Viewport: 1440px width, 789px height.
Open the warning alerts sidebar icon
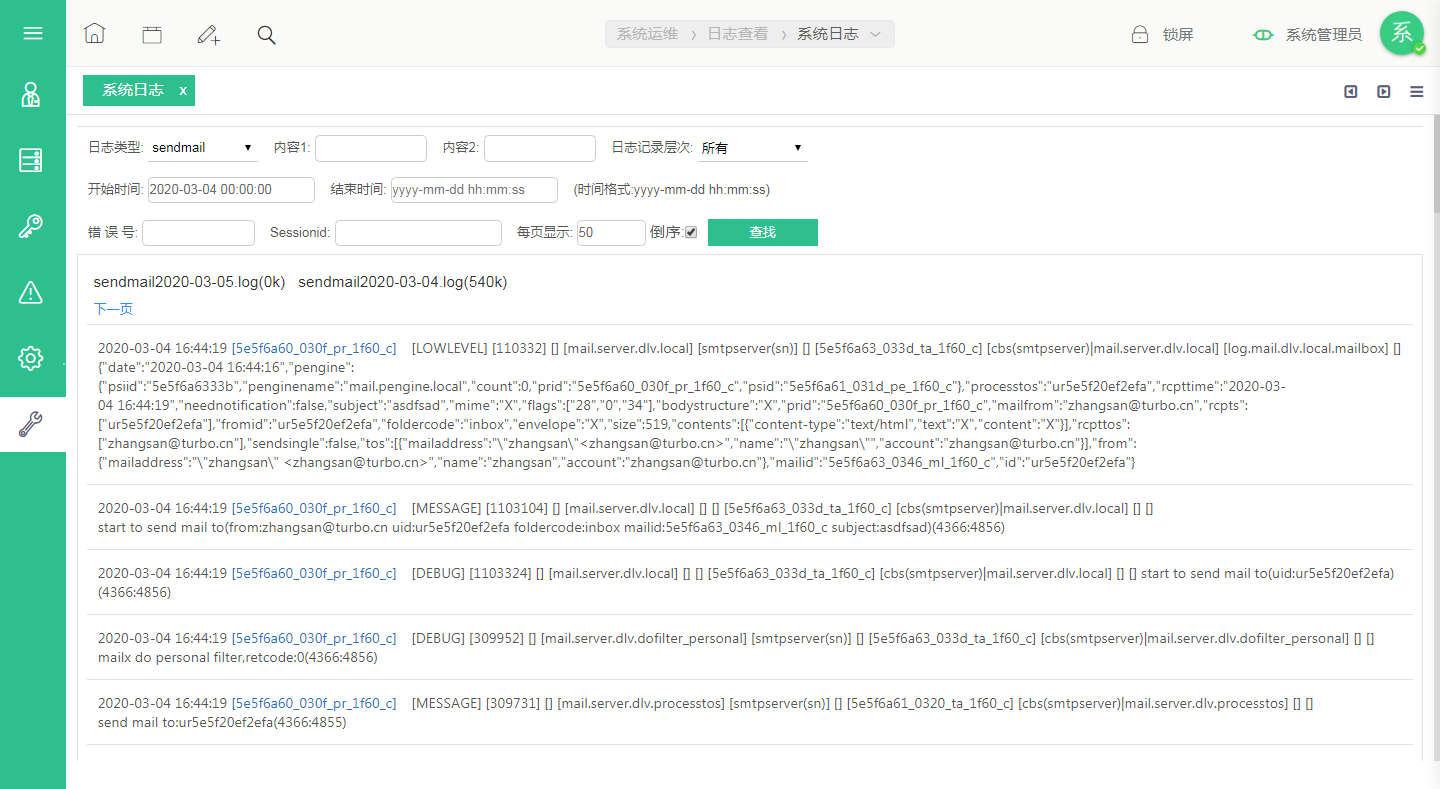tap(31, 292)
